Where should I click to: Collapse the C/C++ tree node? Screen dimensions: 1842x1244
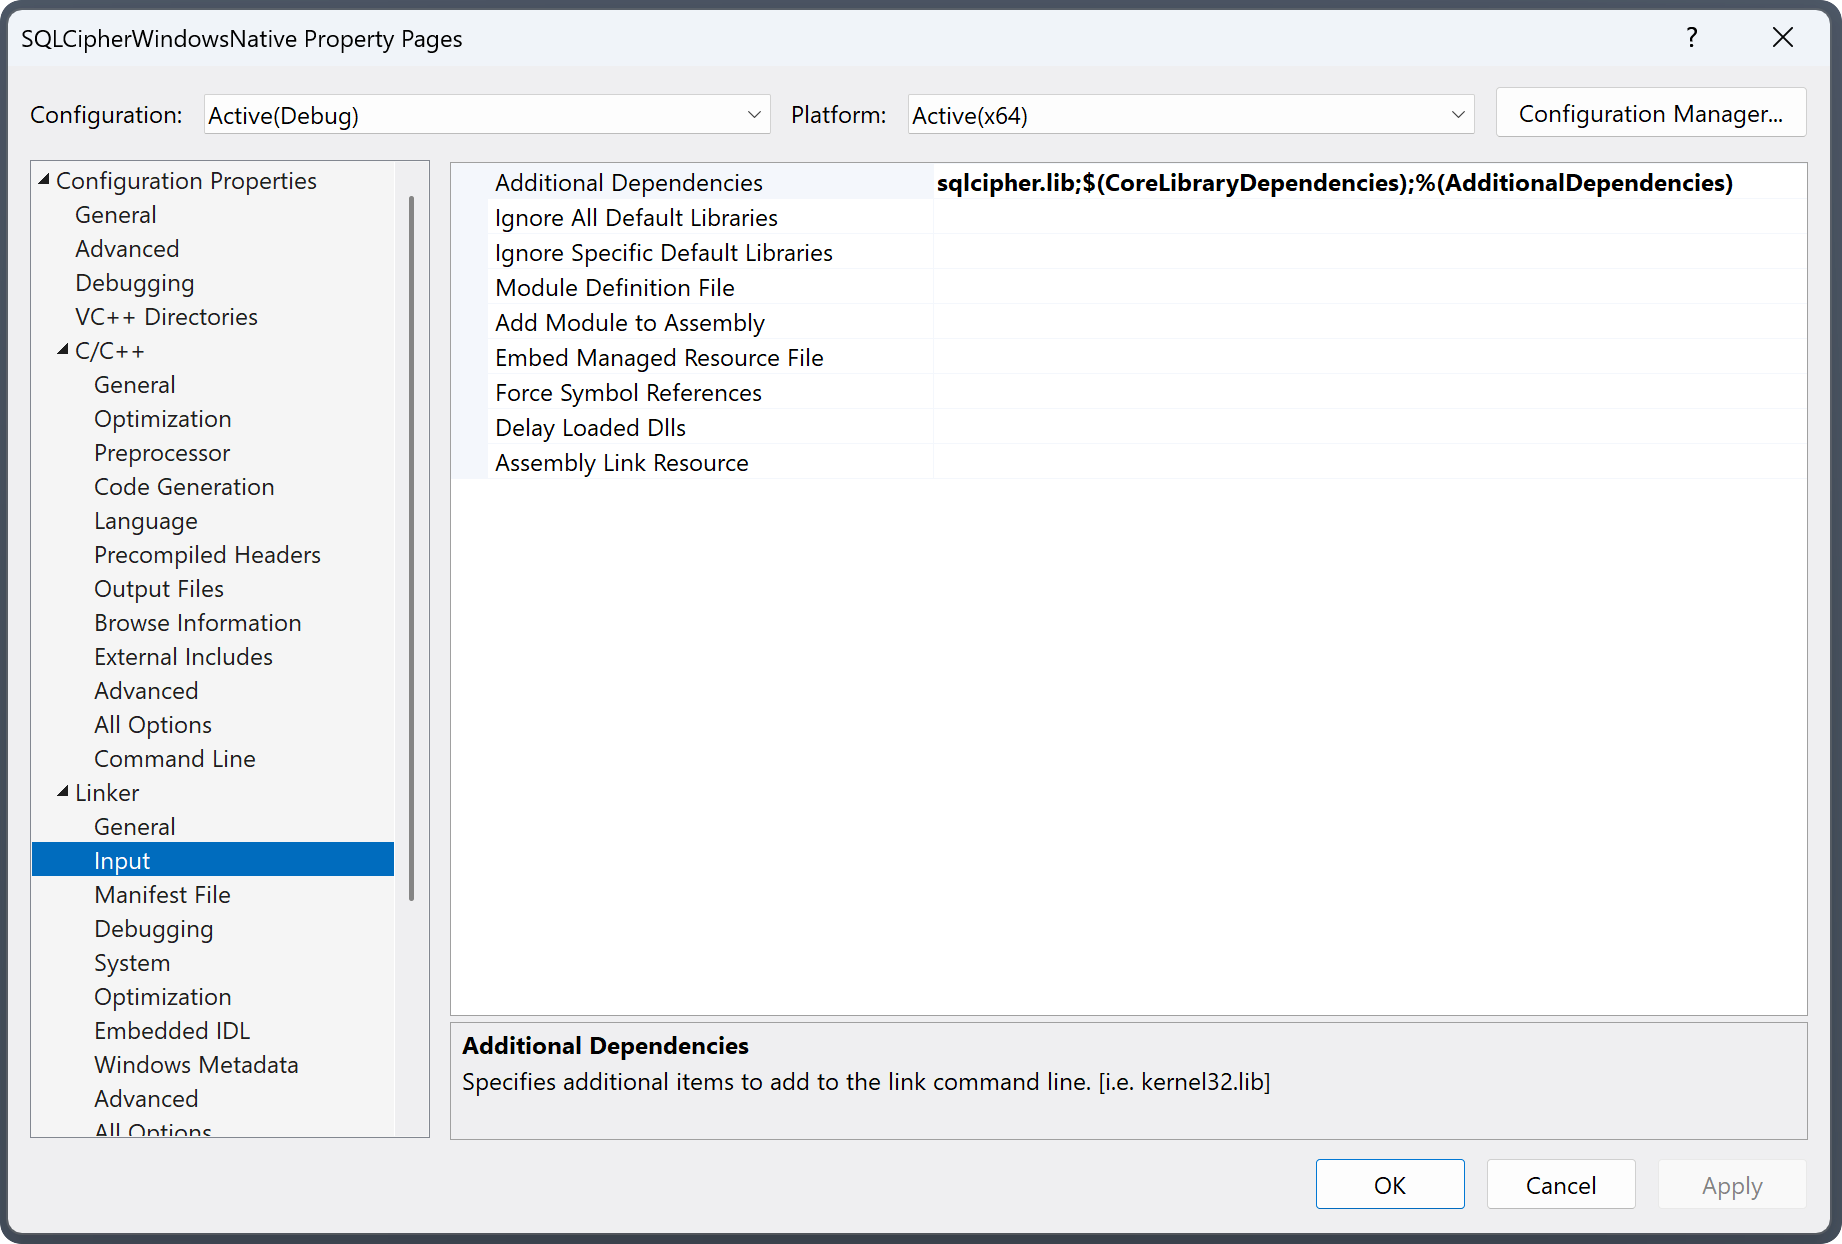(63, 350)
